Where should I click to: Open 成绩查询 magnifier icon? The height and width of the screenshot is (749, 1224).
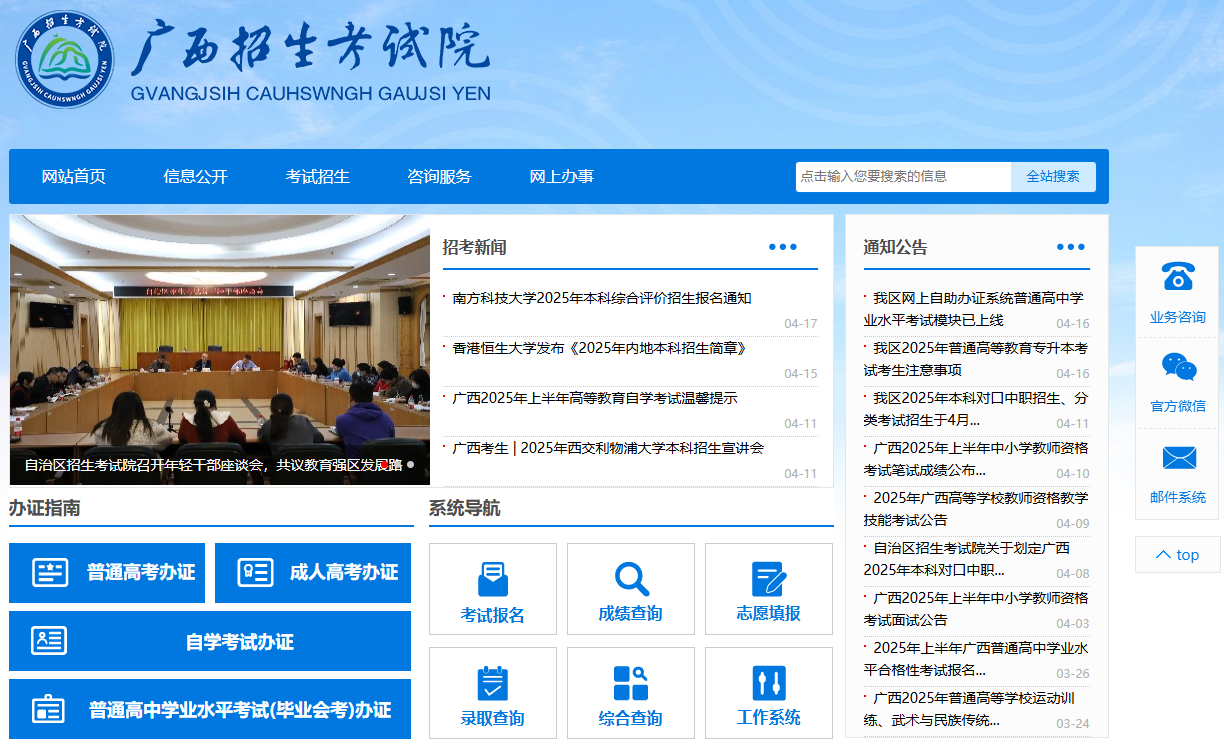click(630, 579)
